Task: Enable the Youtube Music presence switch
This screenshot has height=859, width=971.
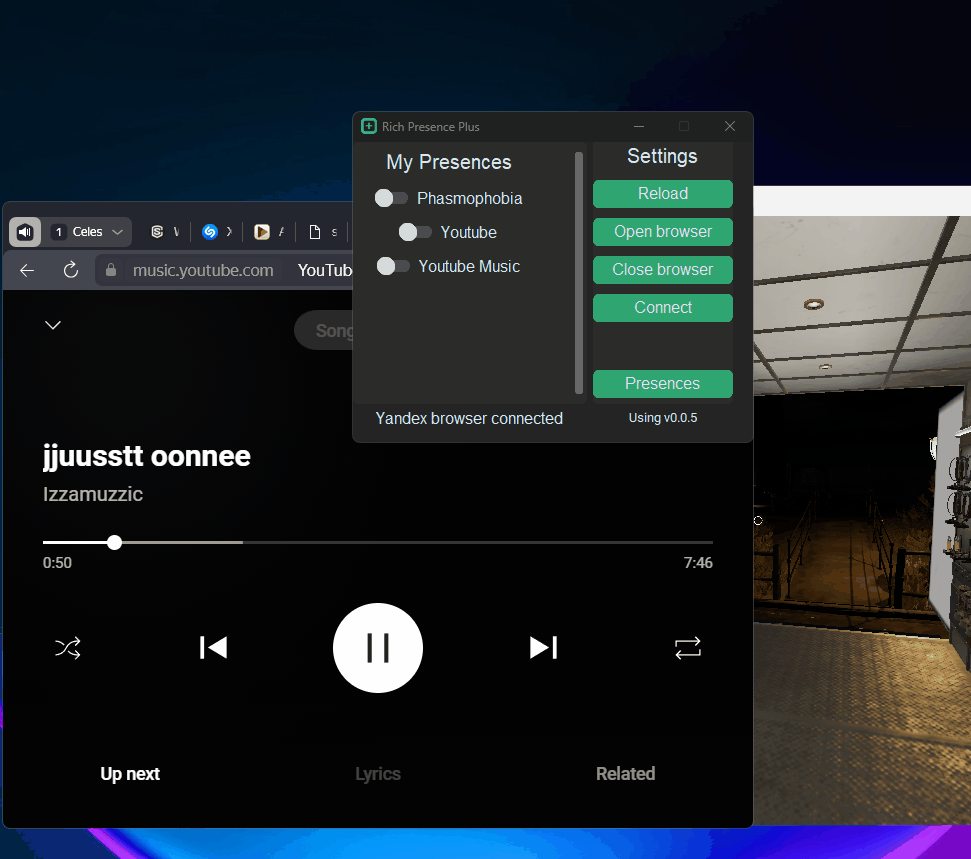Action: [393, 266]
